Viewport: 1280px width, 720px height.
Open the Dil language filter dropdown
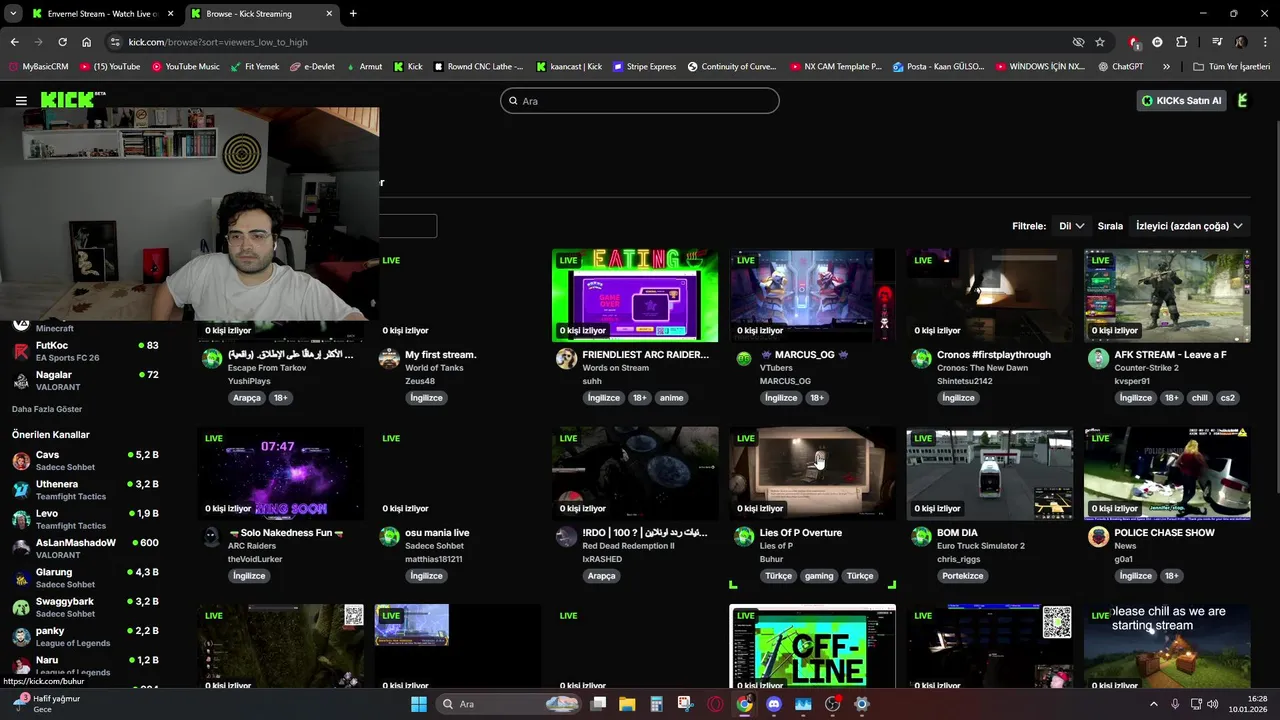pos(1072,226)
